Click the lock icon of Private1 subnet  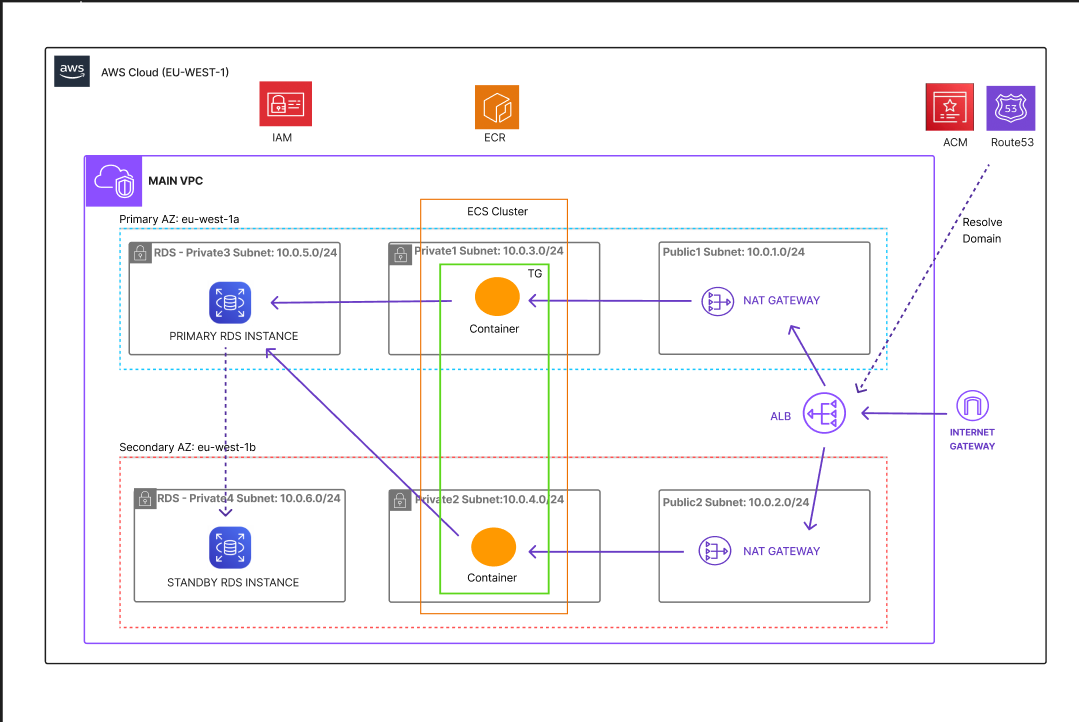point(400,255)
